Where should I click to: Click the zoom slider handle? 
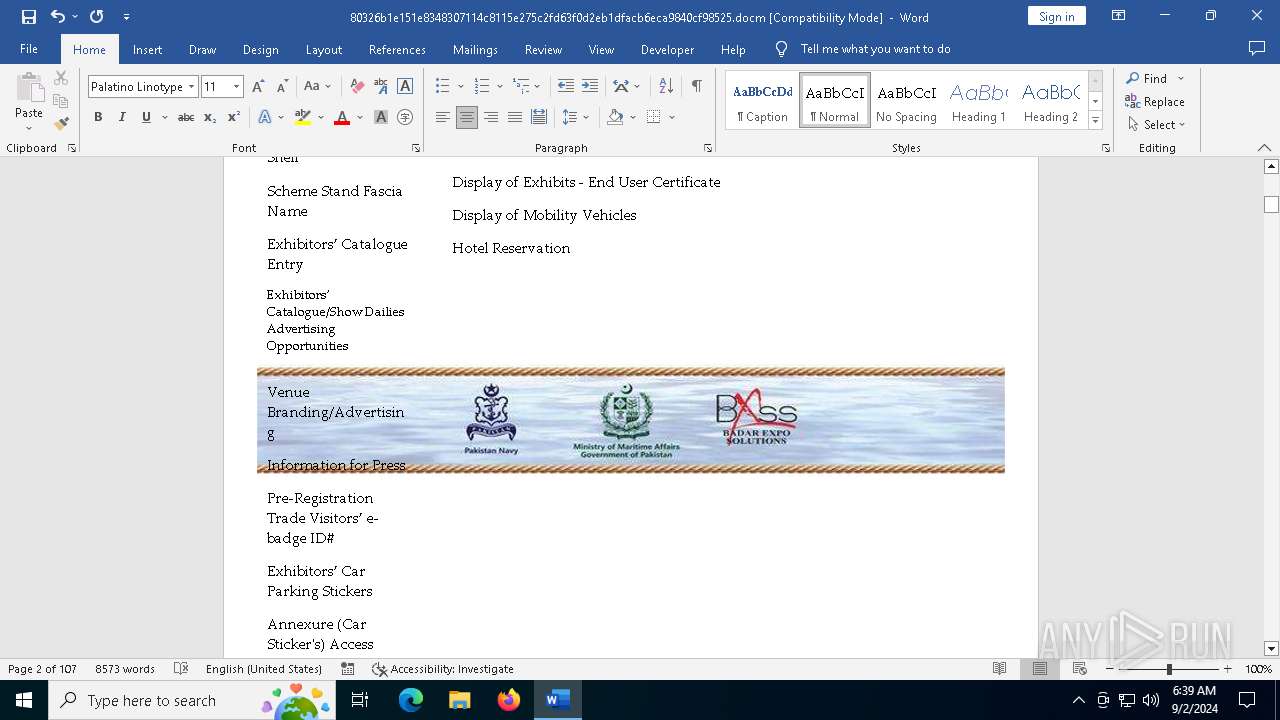pos(1169,669)
